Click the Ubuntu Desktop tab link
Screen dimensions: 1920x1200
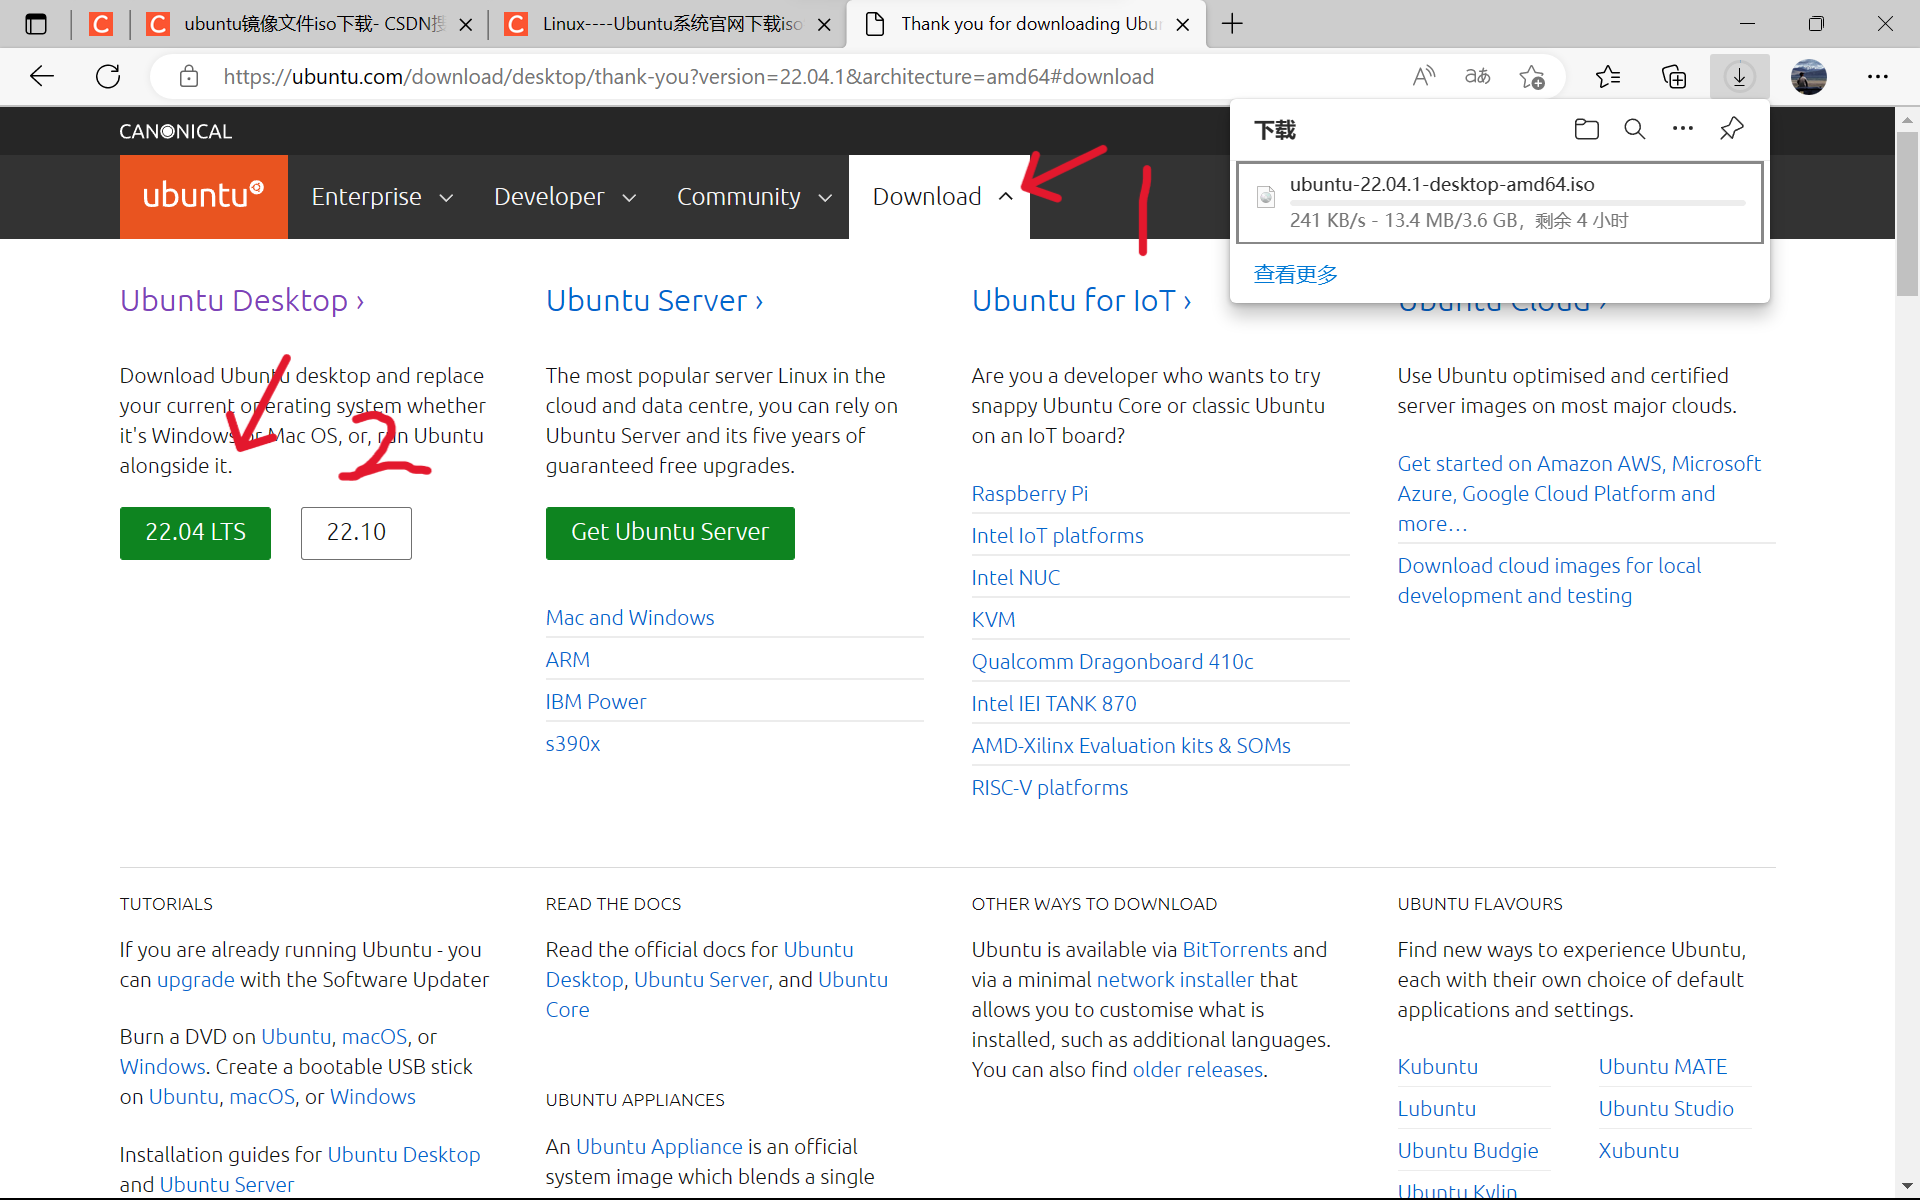coord(242,299)
